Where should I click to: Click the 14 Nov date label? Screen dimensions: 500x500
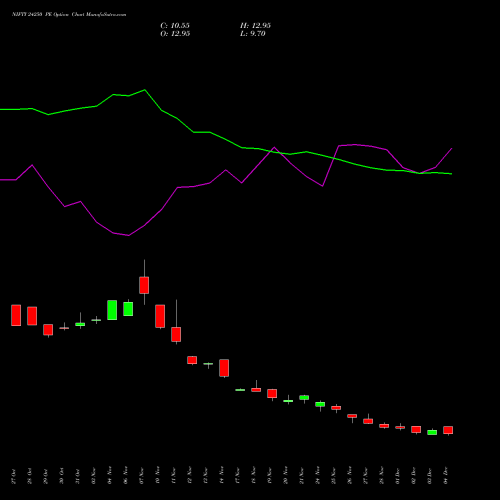[x=222, y=476]
